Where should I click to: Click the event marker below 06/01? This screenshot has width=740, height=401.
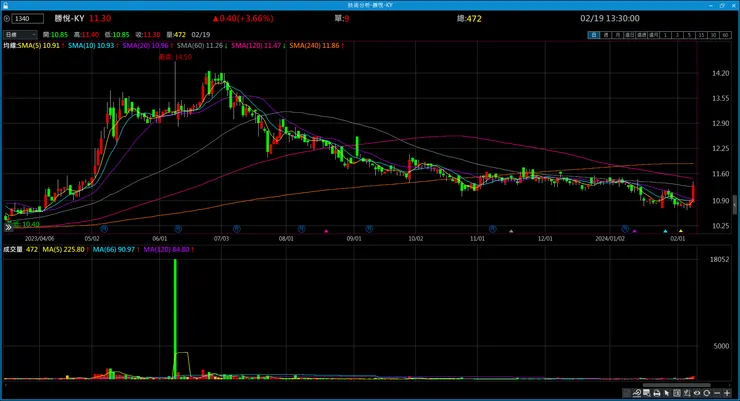click(x=178, y=229)
